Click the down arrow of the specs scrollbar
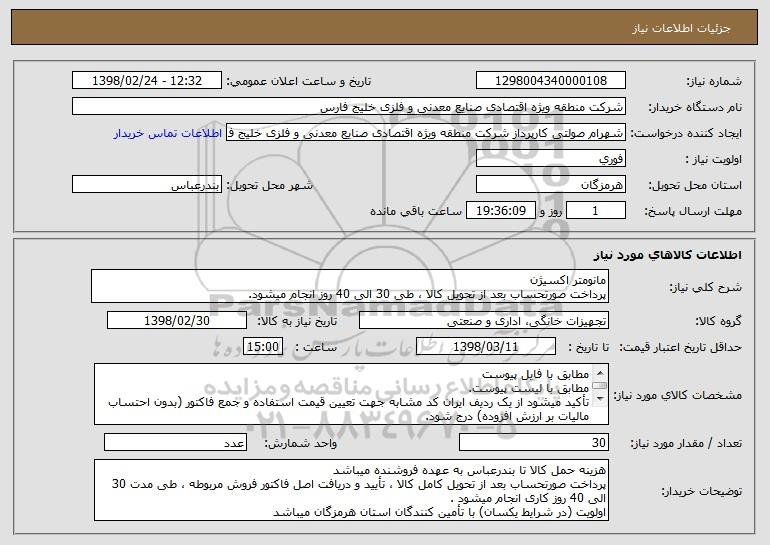 600,399
